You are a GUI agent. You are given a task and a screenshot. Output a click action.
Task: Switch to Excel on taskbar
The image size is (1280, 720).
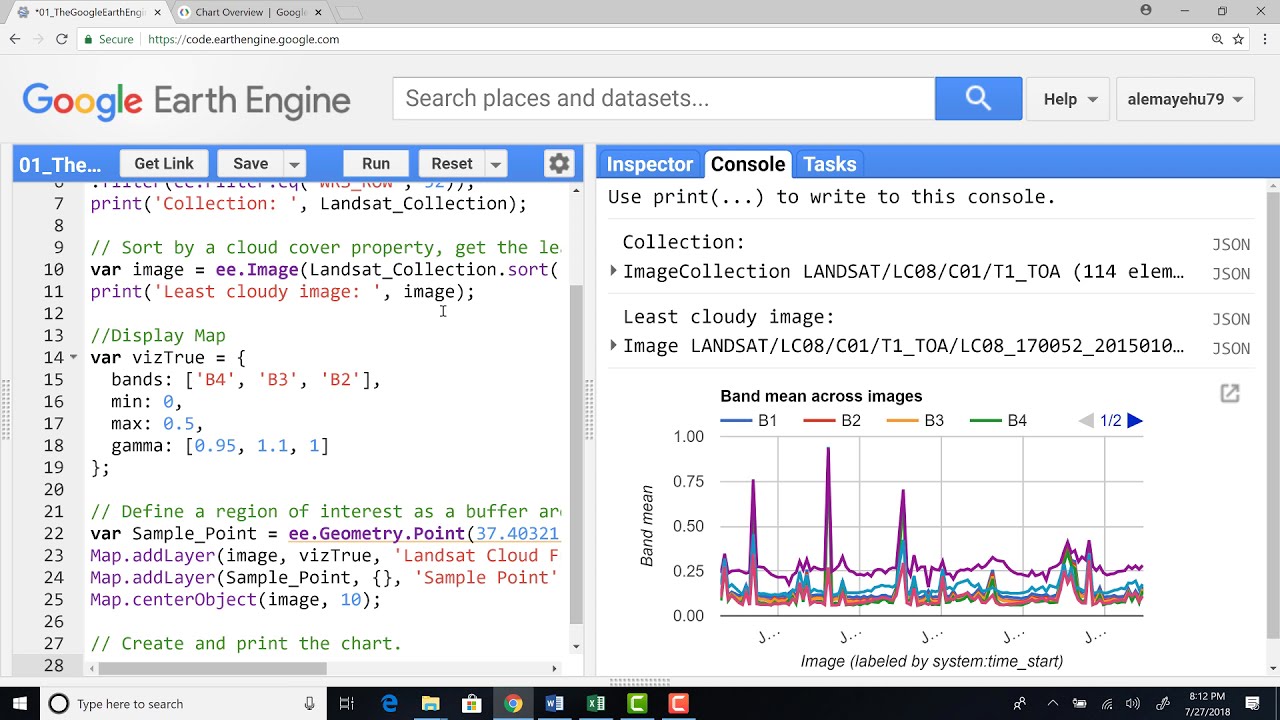point(596,703)
